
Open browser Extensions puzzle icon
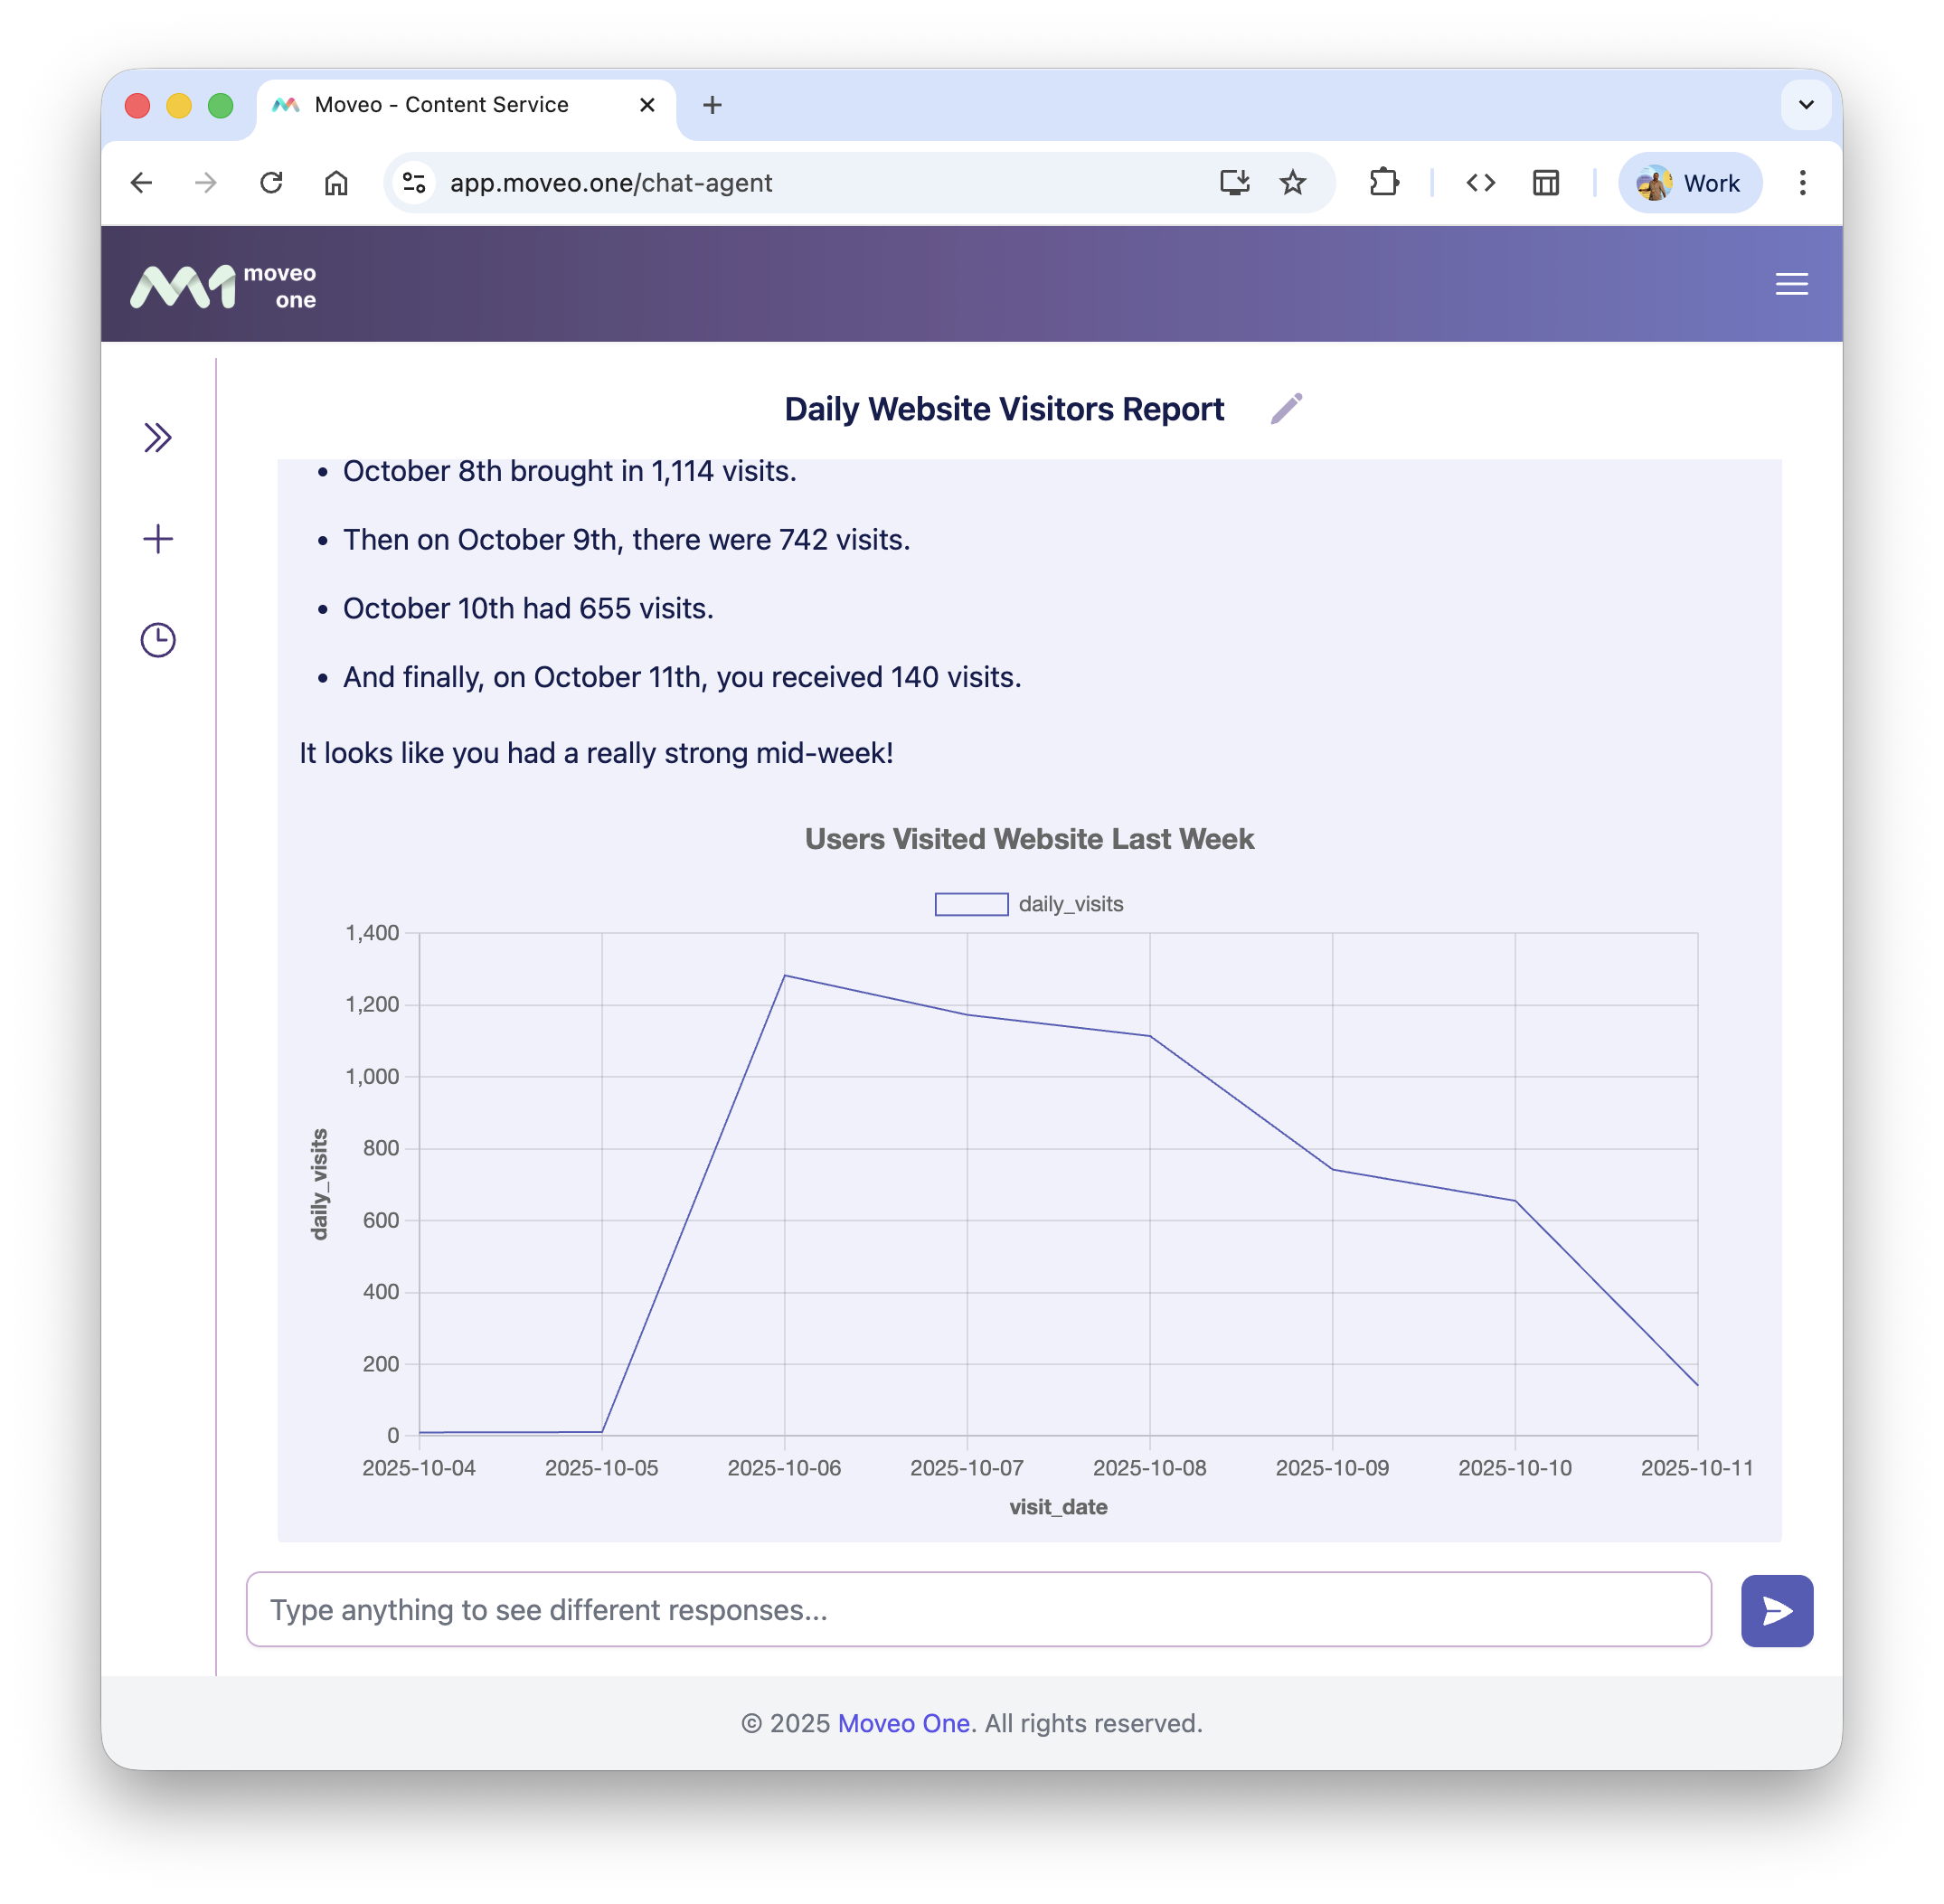tap(1384, 183)
